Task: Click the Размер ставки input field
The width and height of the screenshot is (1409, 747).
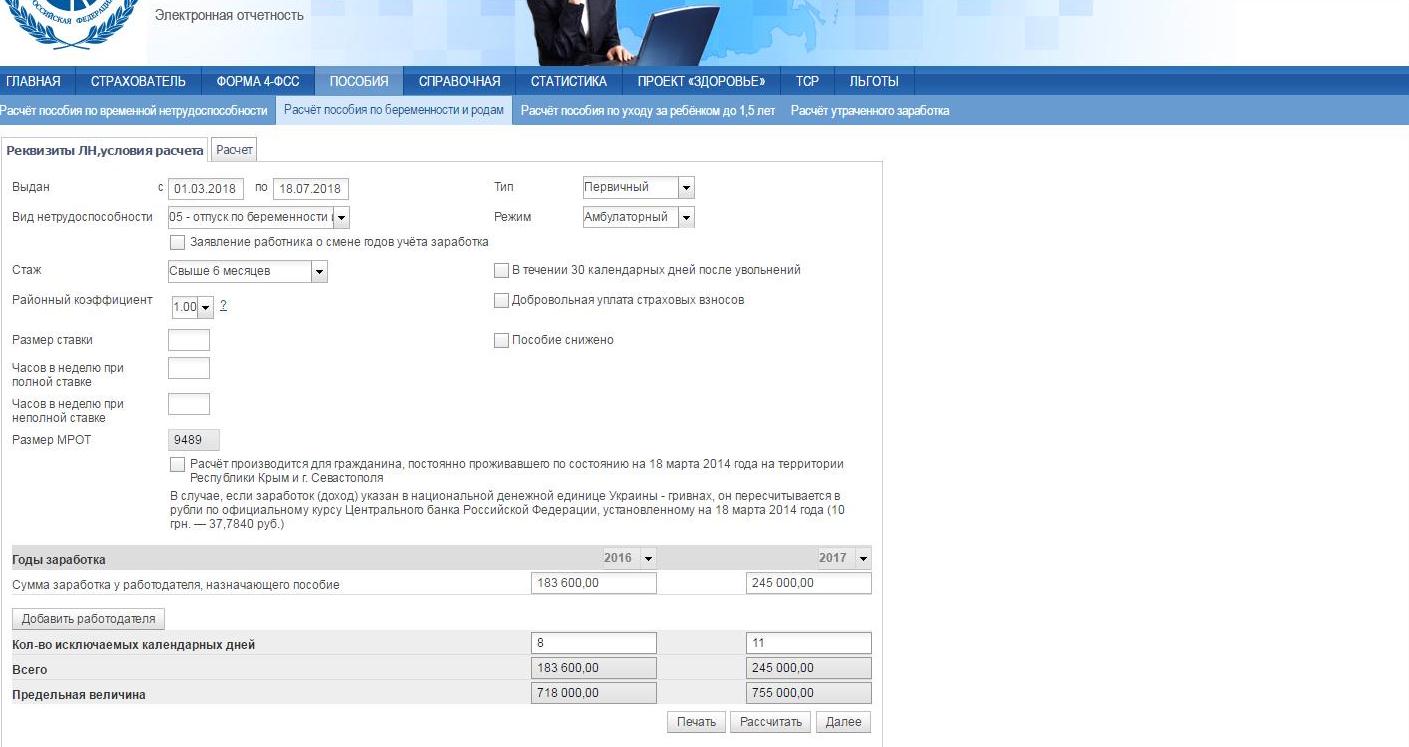Action: coord(189,340)
